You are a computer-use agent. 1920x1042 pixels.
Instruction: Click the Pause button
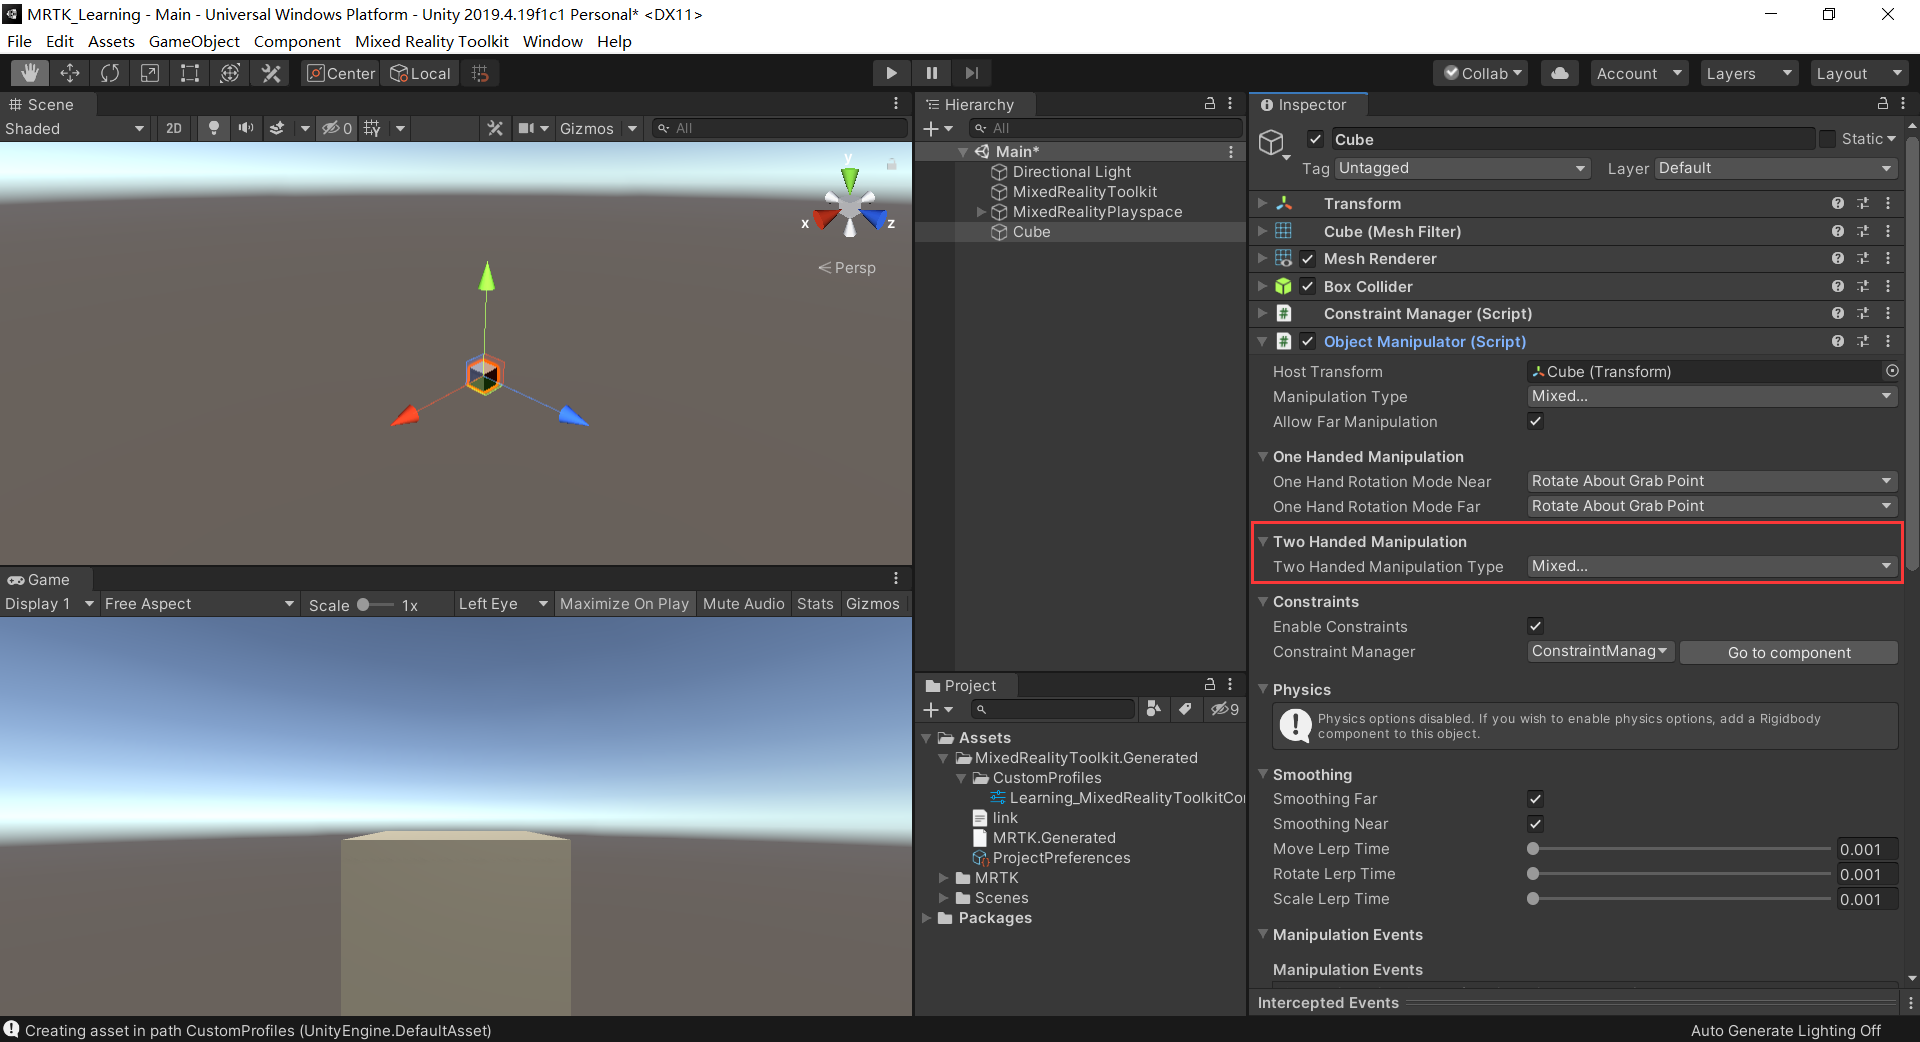(x=932, y=73)
